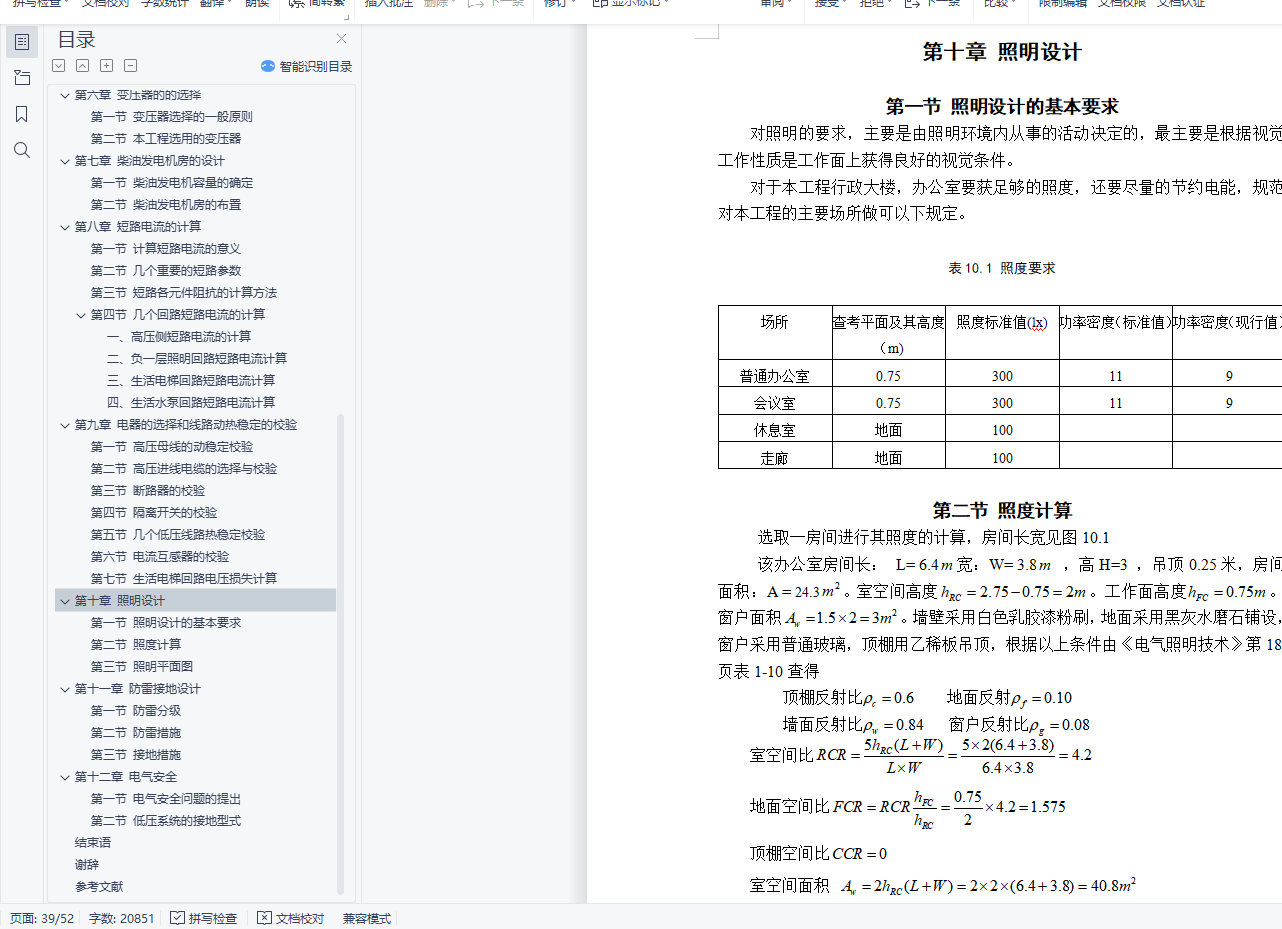The width and height of the screenshot is (1282, 929).
Task: Go to 第一节 防雷分级
Action: tap(136, 711)
